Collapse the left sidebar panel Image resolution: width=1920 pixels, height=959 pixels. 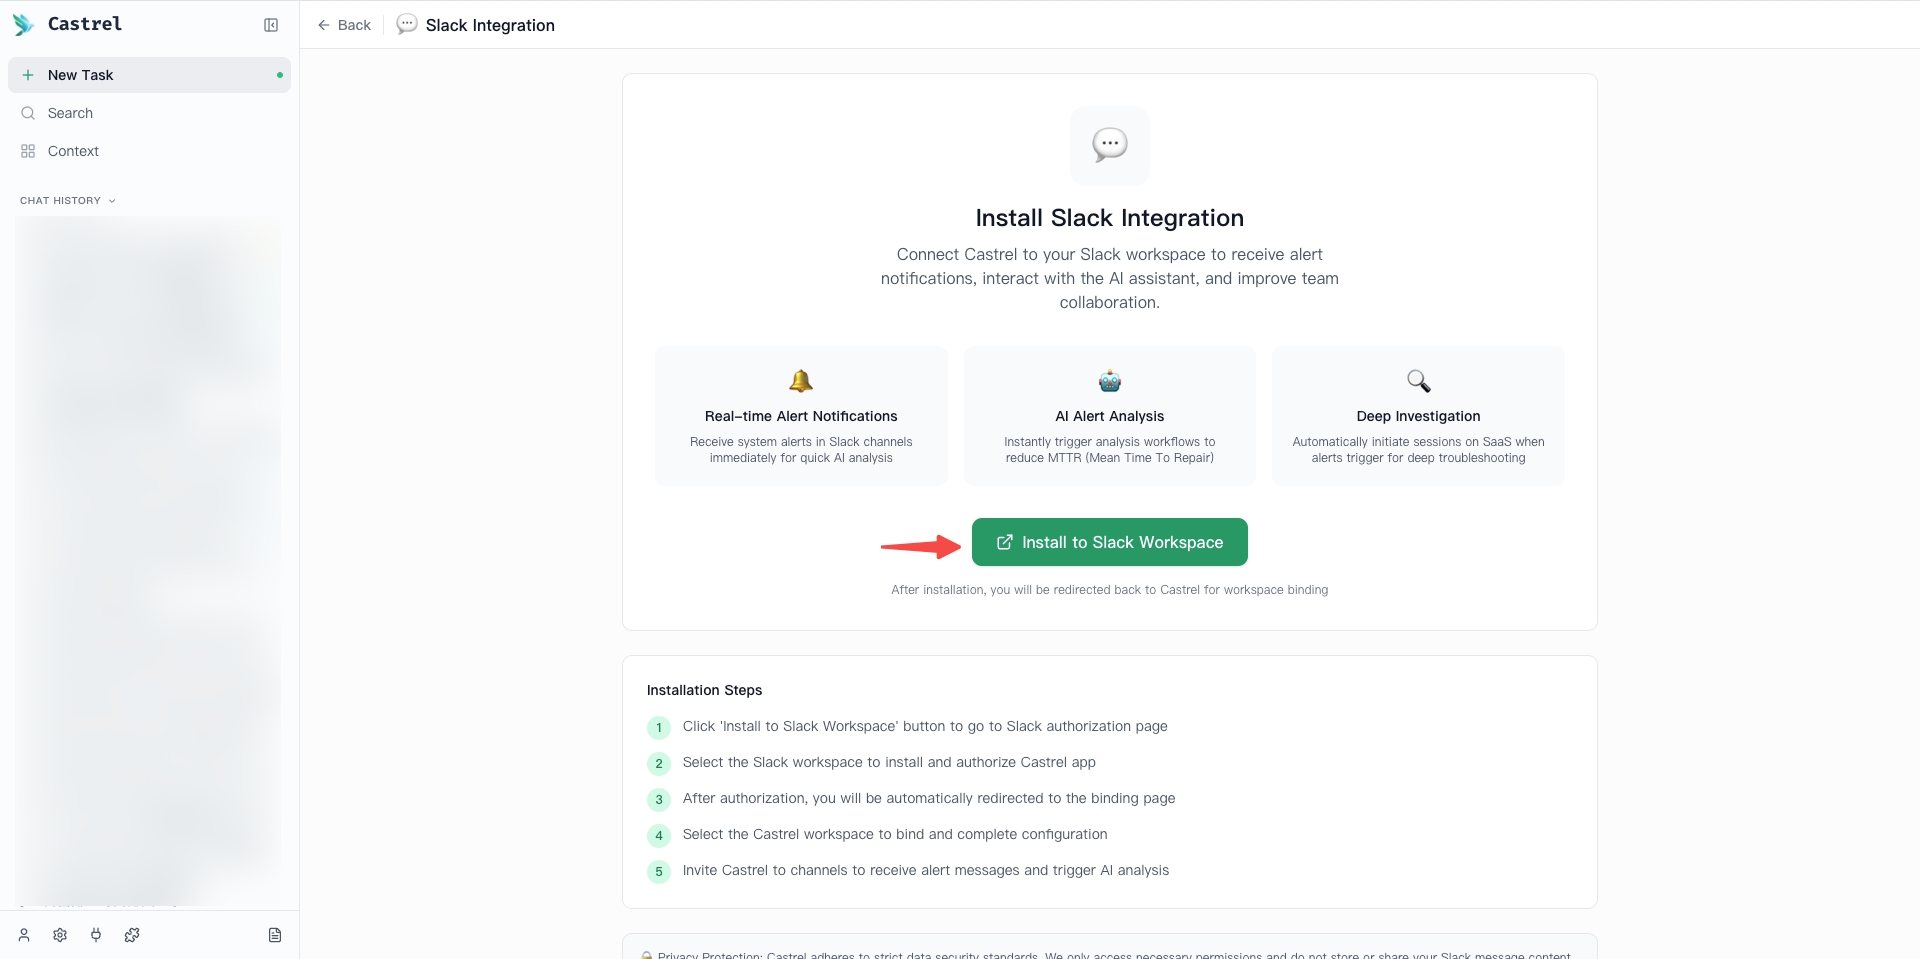tap(271, 25)
